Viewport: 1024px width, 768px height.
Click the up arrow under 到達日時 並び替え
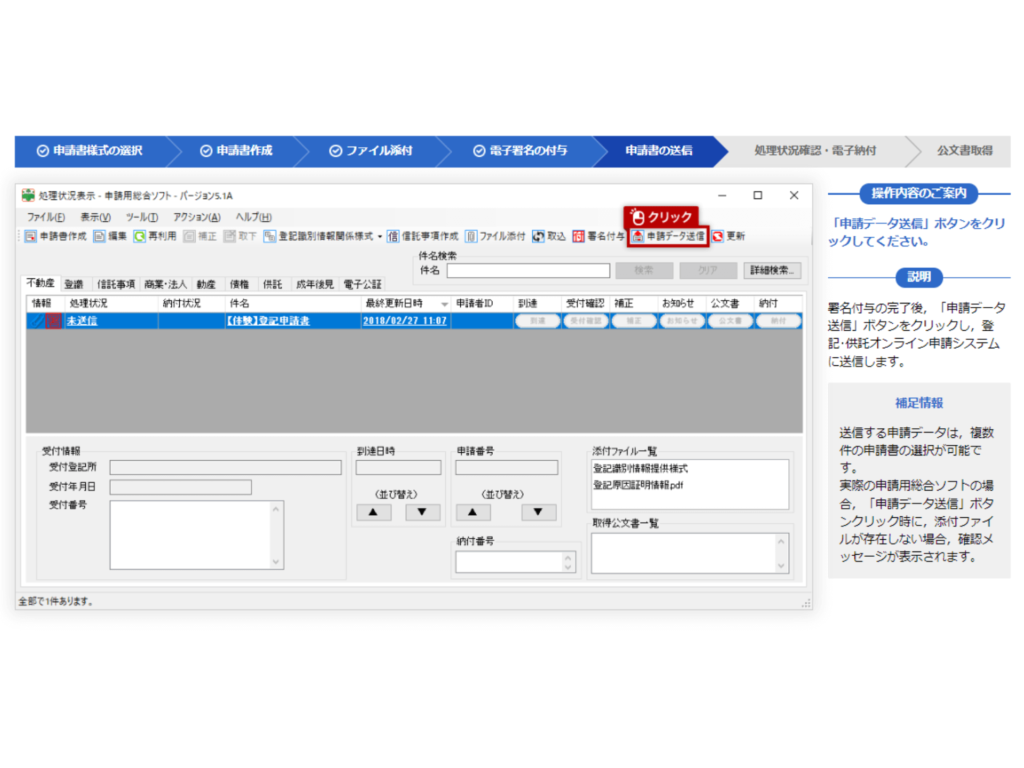[374, 512]
